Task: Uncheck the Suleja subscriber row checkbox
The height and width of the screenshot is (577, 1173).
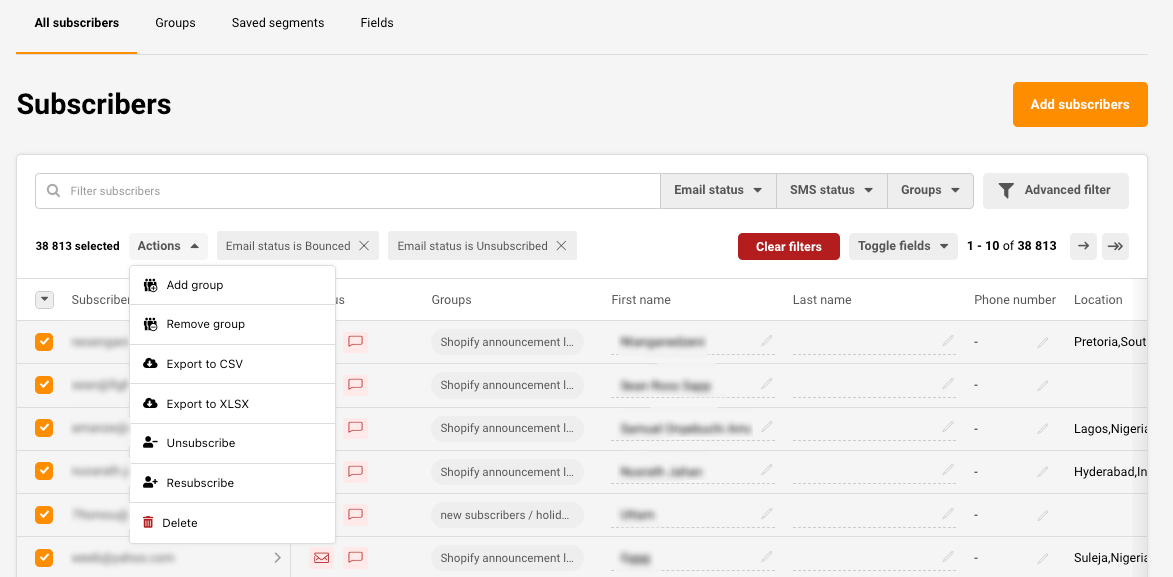Action: pos(44,558)
